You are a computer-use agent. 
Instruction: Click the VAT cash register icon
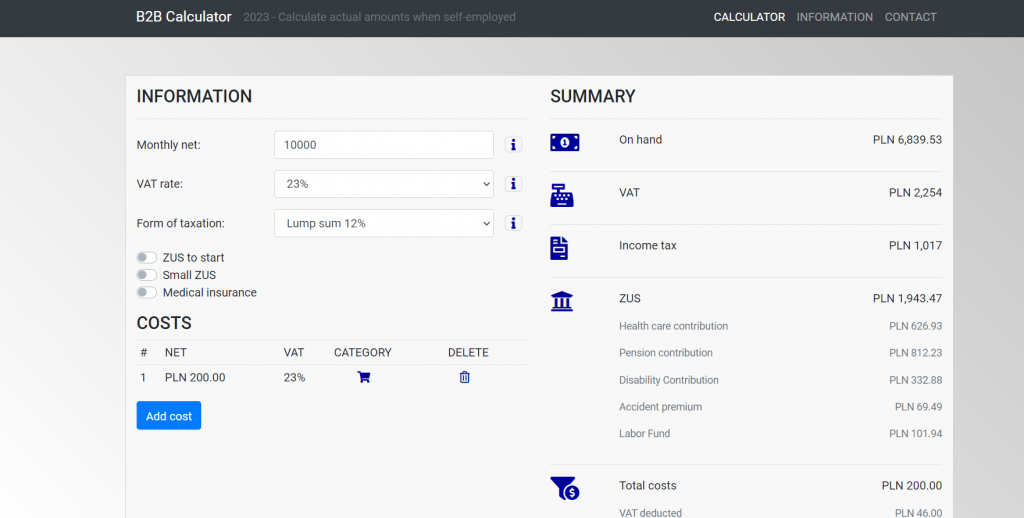click(562, 195)
